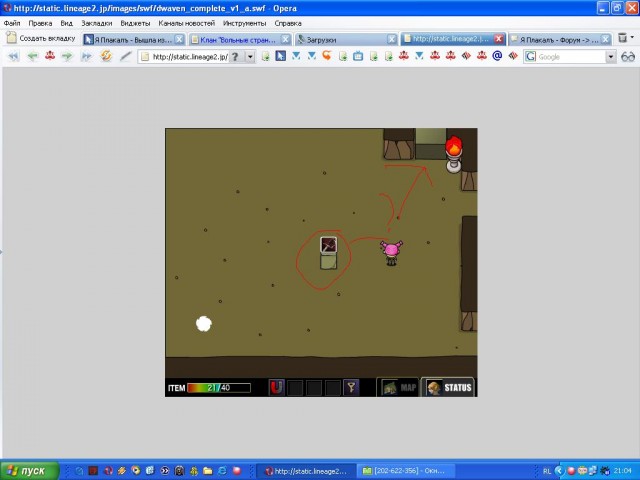Open the Справка menu
The image size is (640, 480).
coord(288,23)
